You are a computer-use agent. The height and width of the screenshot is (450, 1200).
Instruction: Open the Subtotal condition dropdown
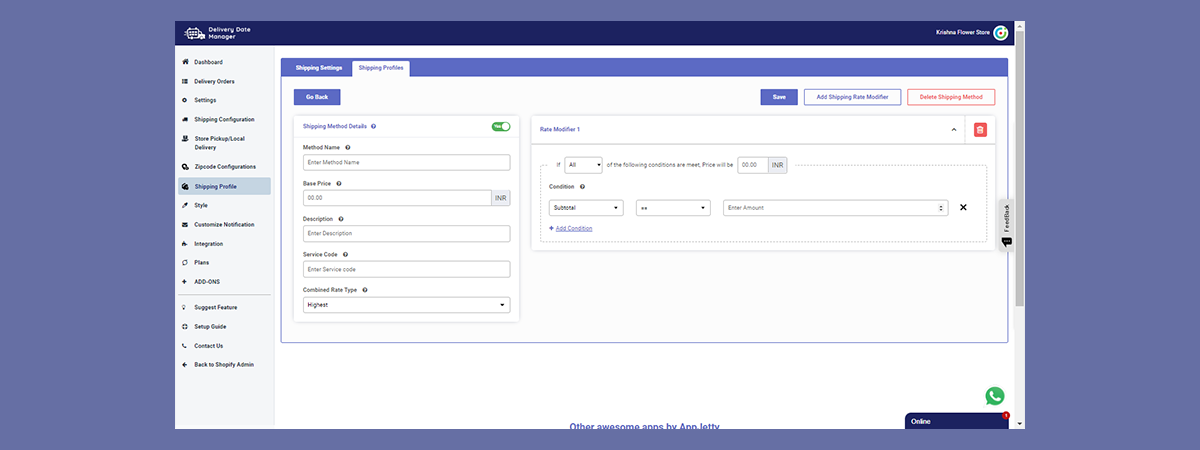585,208
